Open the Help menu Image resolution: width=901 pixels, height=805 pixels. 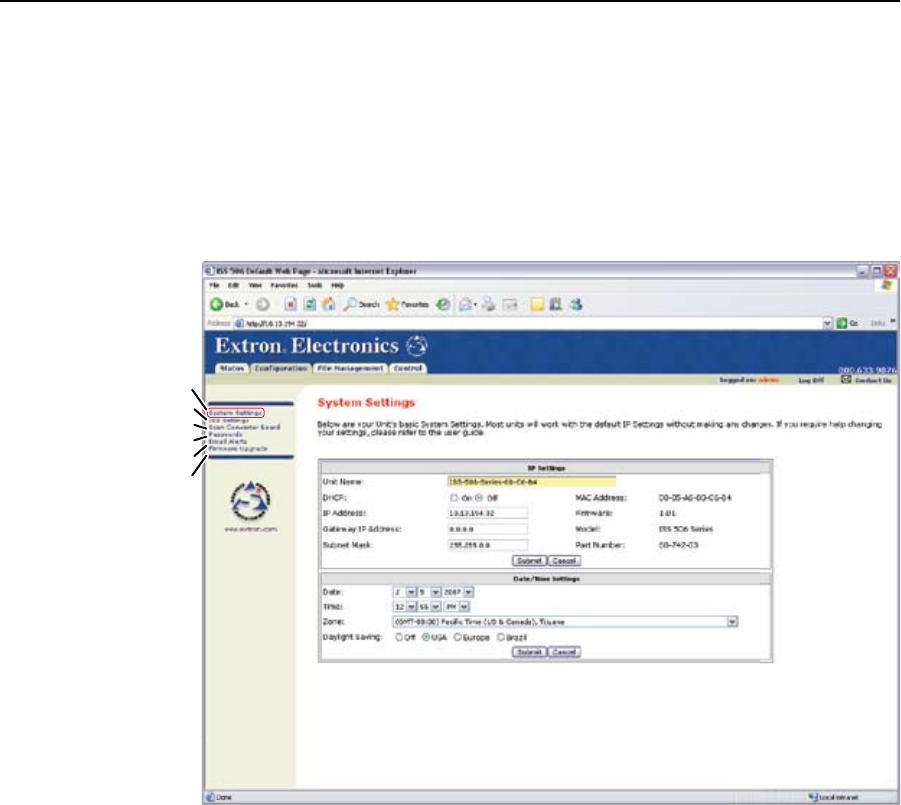337,286
